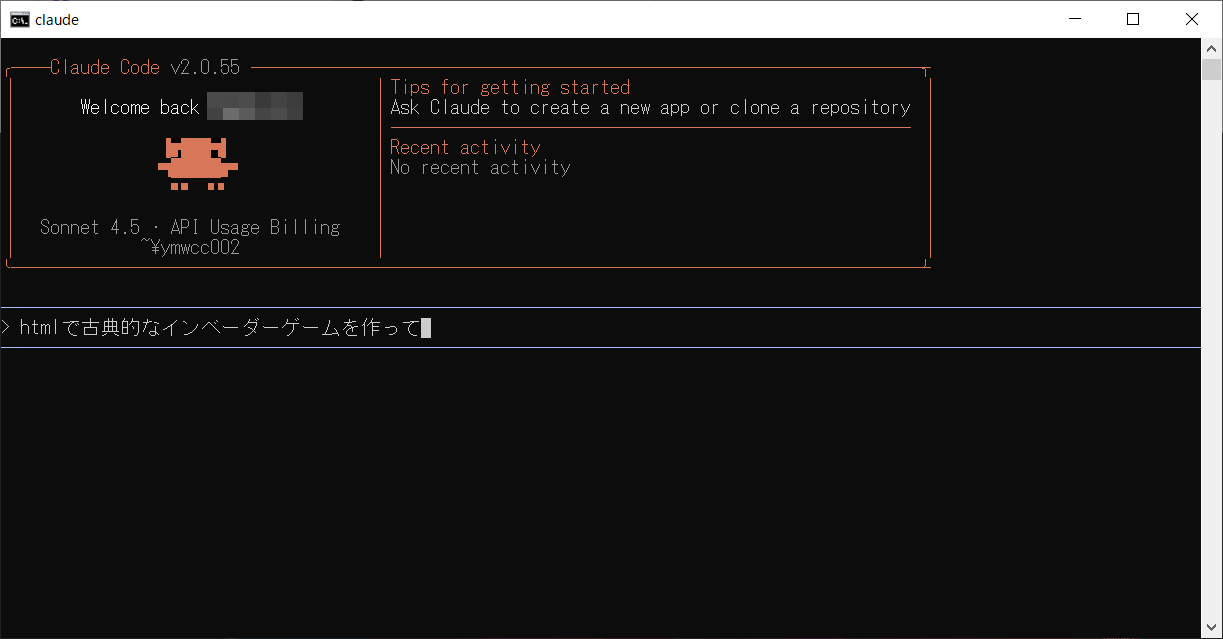1223x639 pixels.
Task: Click the vertical scrollbar thumb
Action: 1211,70
